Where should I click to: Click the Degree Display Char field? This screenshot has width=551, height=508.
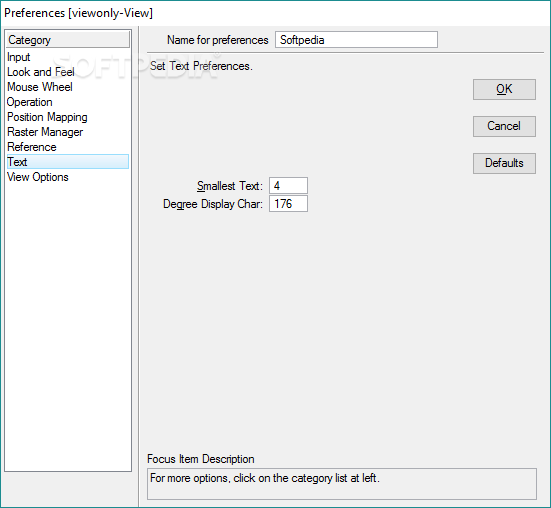[289, 204]
